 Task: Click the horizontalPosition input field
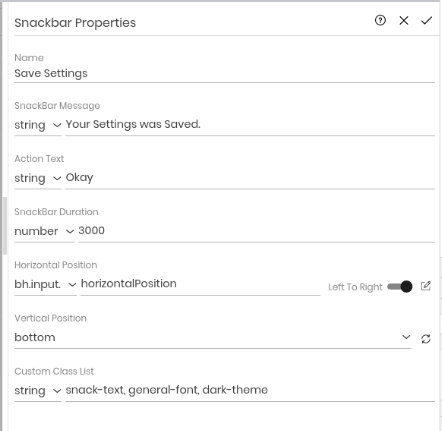click(x=200, y=284)
